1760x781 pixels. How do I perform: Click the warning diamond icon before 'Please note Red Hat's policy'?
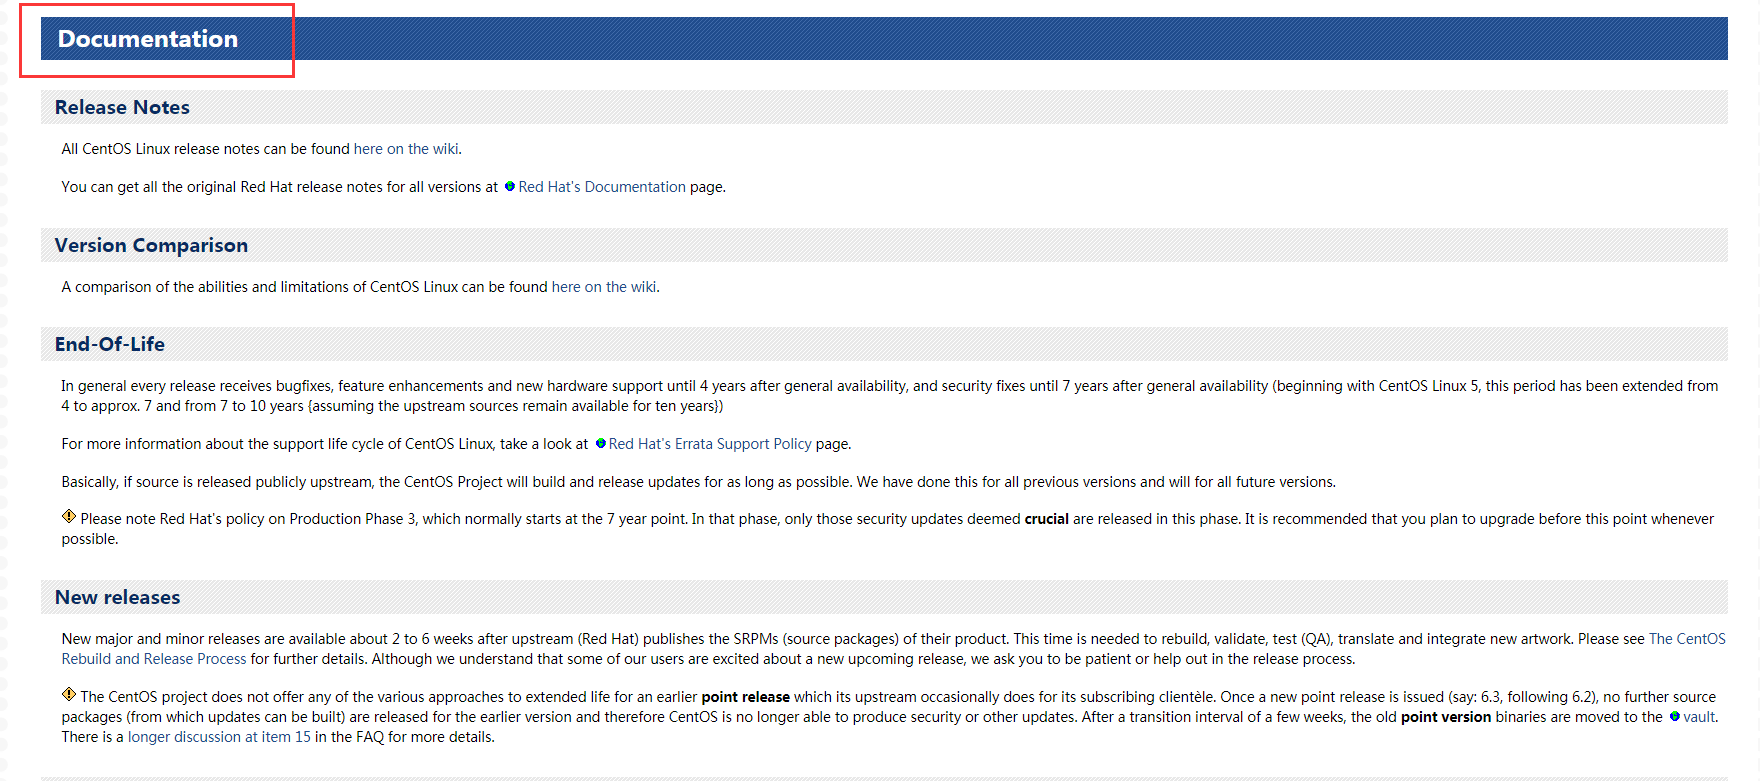(x=69, y=517)
